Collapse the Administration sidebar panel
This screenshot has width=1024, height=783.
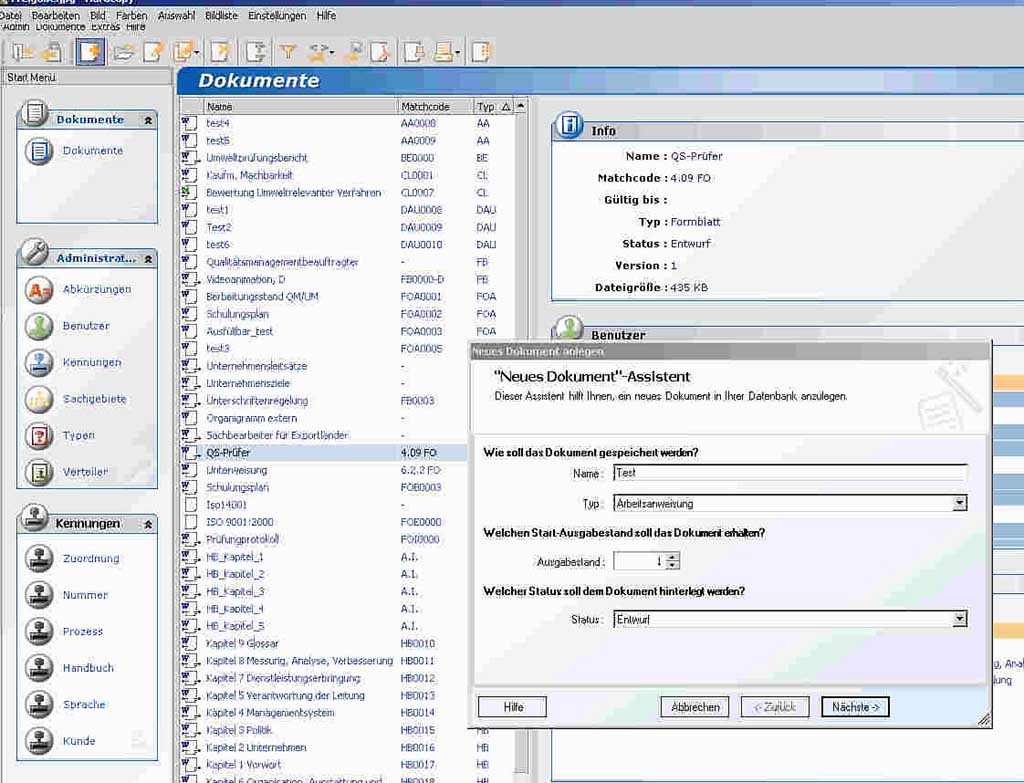(148, 259)
